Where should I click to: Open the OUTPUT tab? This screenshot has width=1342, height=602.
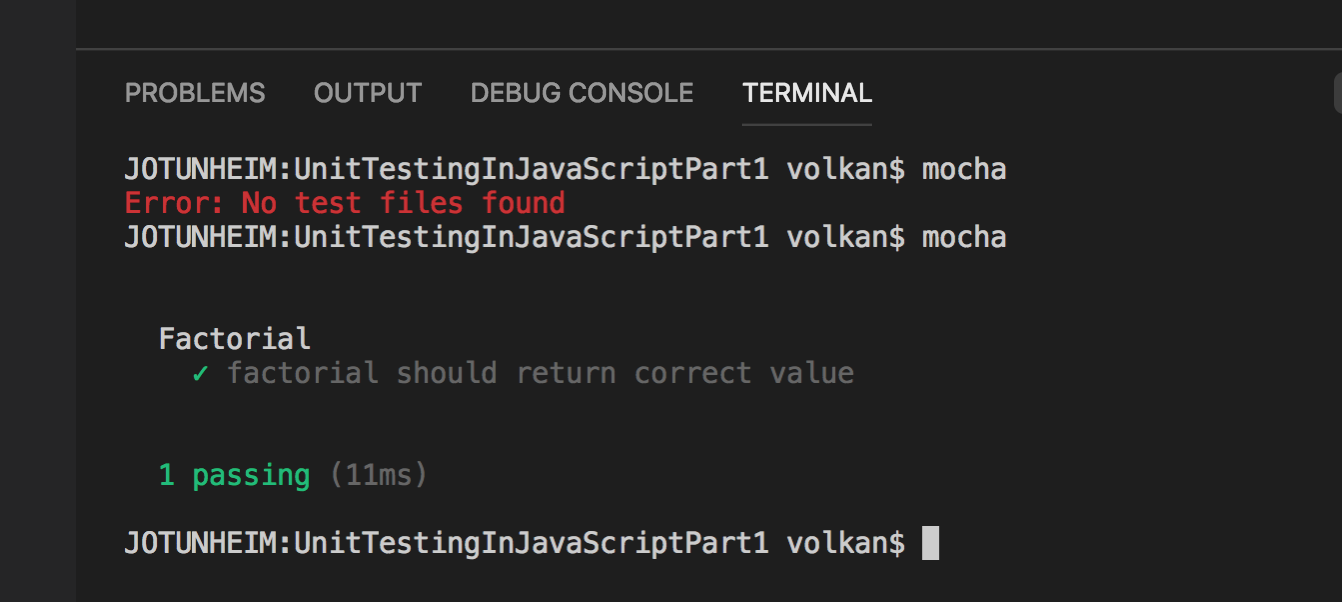click(367, 93)
